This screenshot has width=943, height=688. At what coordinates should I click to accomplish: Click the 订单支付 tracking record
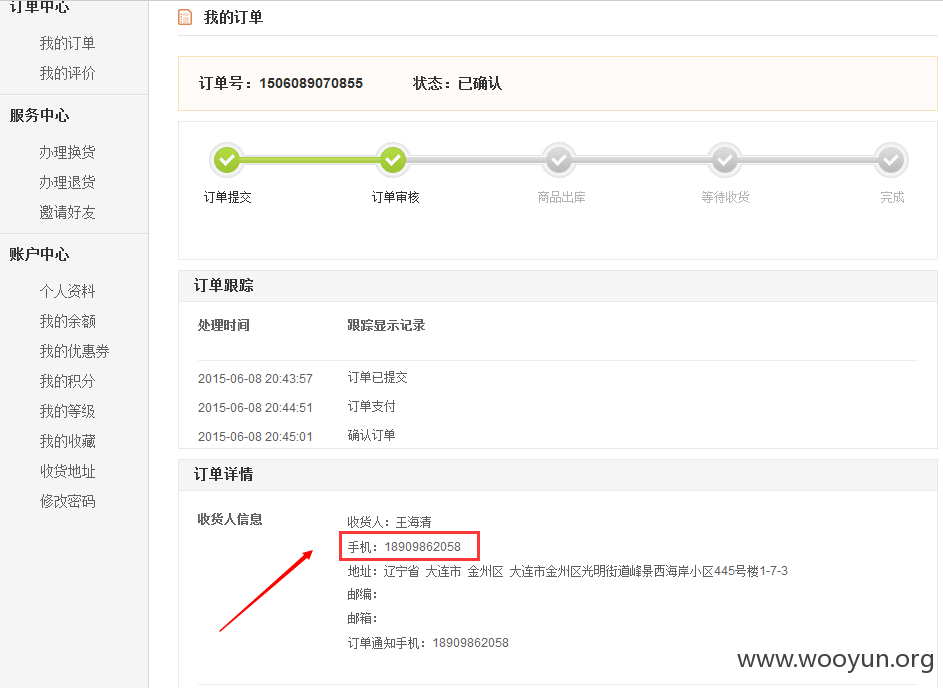(371, 407)
